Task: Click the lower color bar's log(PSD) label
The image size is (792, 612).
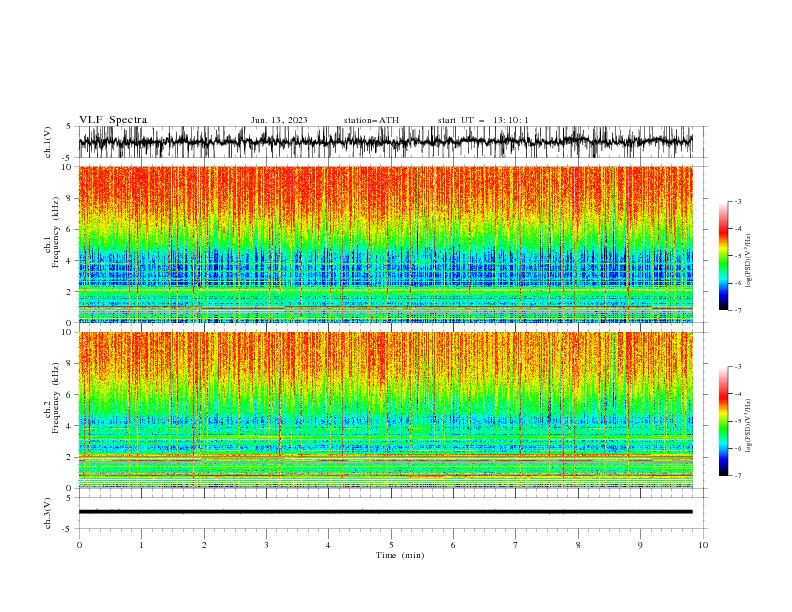Action: pyautogui.click(x=748, y=426)
